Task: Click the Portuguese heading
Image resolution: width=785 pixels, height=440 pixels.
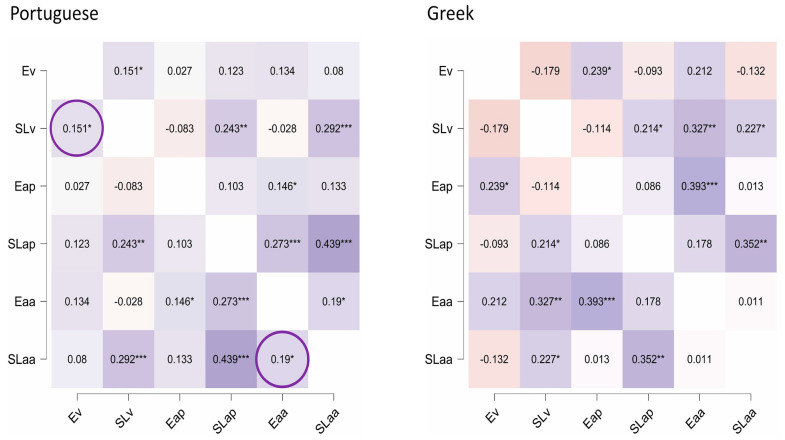Action: (x=54, y=14)
